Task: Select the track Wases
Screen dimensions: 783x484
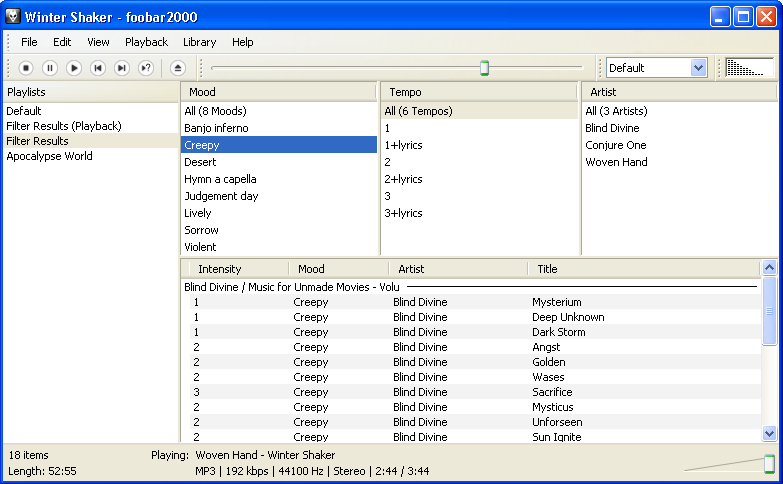Action: 475,377
